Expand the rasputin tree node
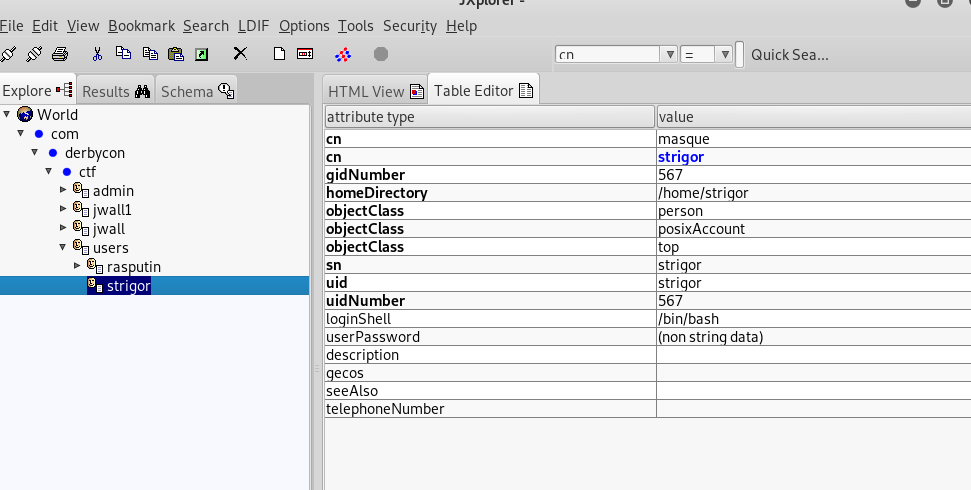This screenshot has width=971, height=490. pyautogui.click(x=78, y=266)
